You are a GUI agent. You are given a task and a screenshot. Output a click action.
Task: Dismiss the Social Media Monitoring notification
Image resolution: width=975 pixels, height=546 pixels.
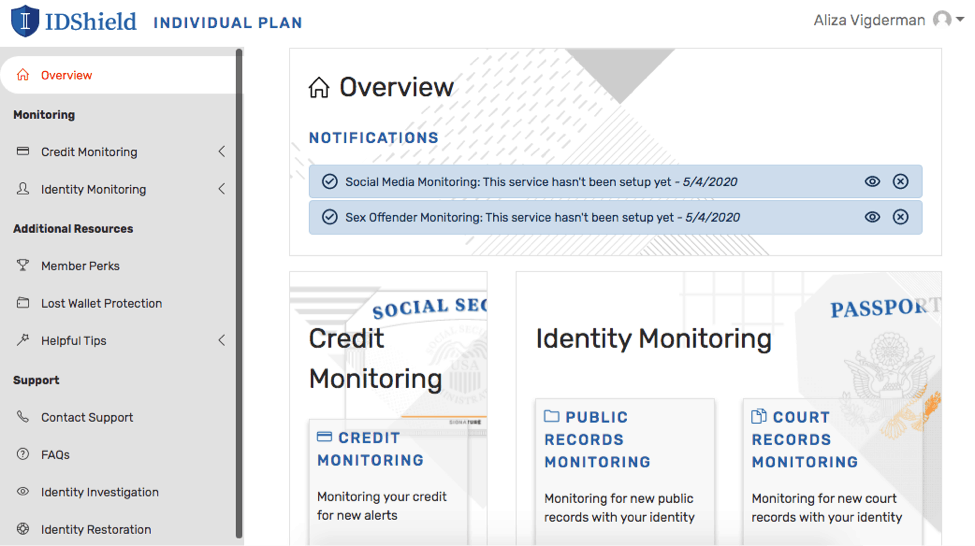[x=900, y=182]
